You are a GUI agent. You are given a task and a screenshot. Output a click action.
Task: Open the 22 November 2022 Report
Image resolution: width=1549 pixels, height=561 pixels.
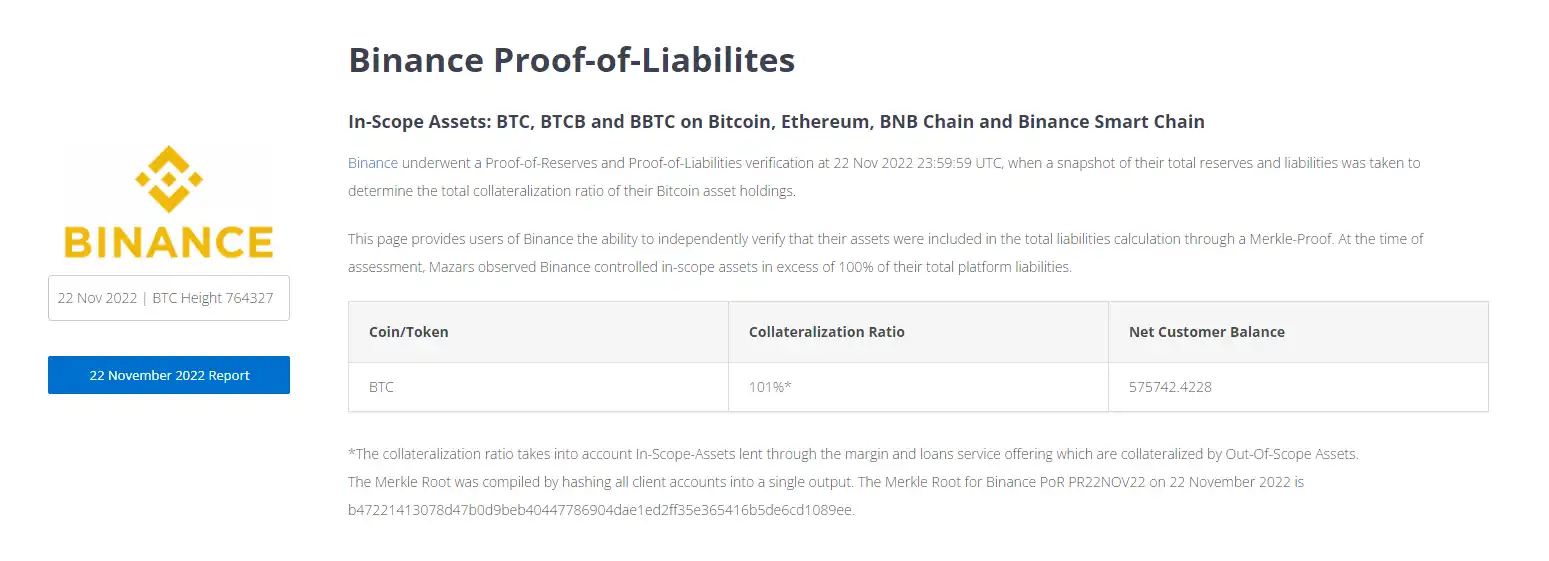169,375
